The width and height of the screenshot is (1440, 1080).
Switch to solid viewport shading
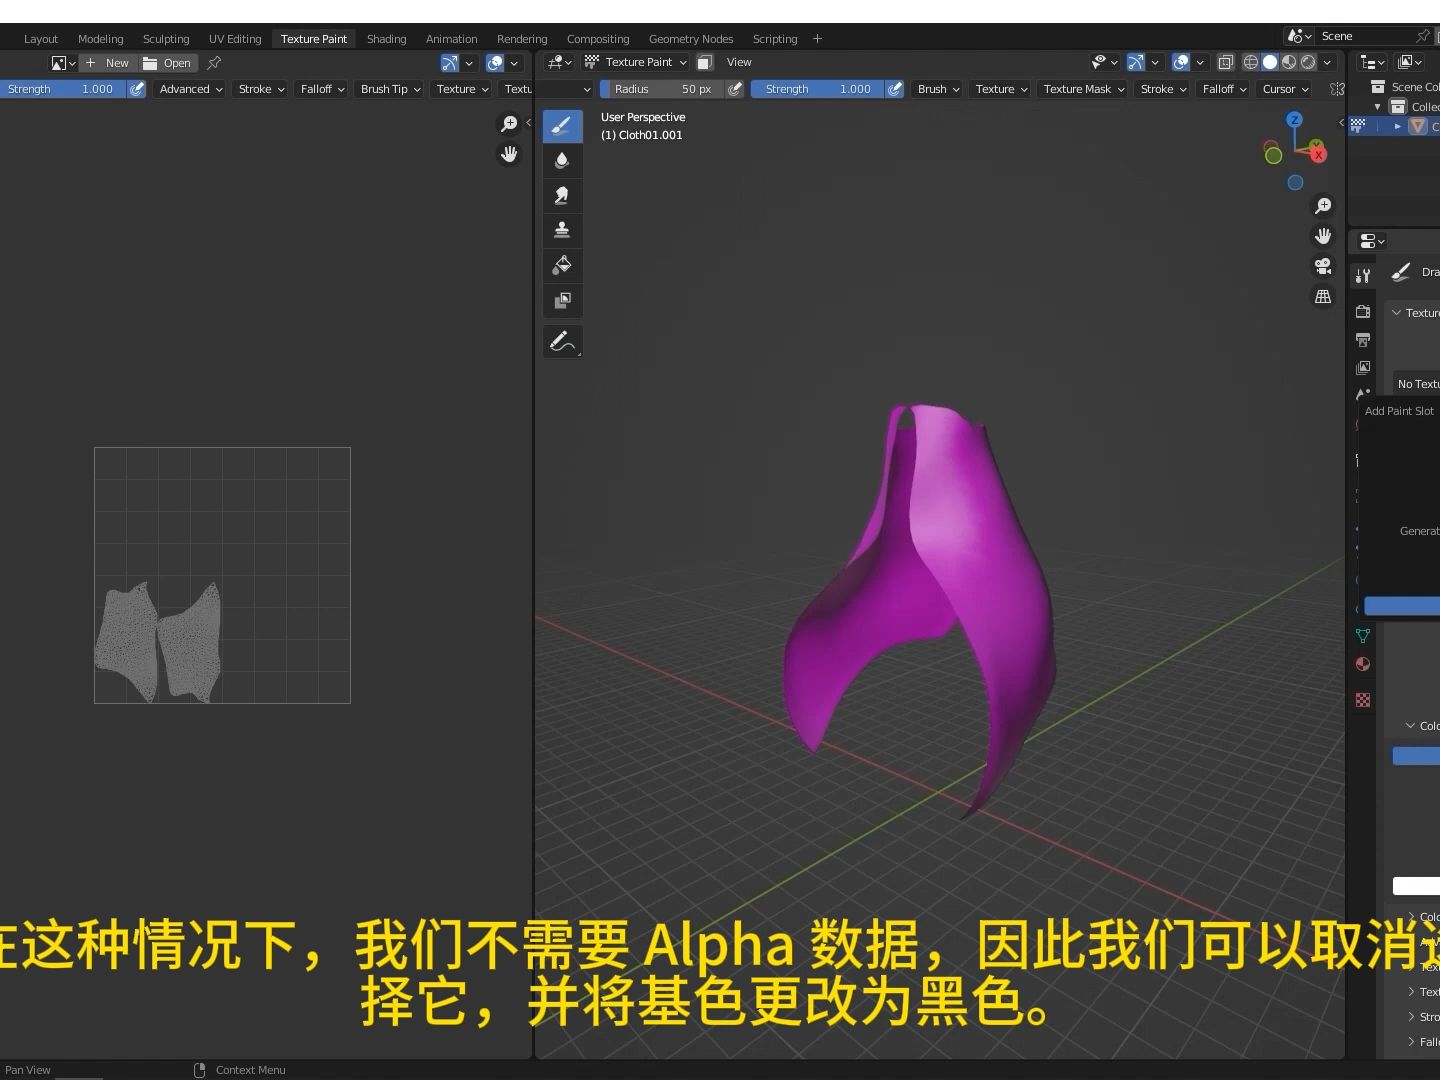(1270, 62)
